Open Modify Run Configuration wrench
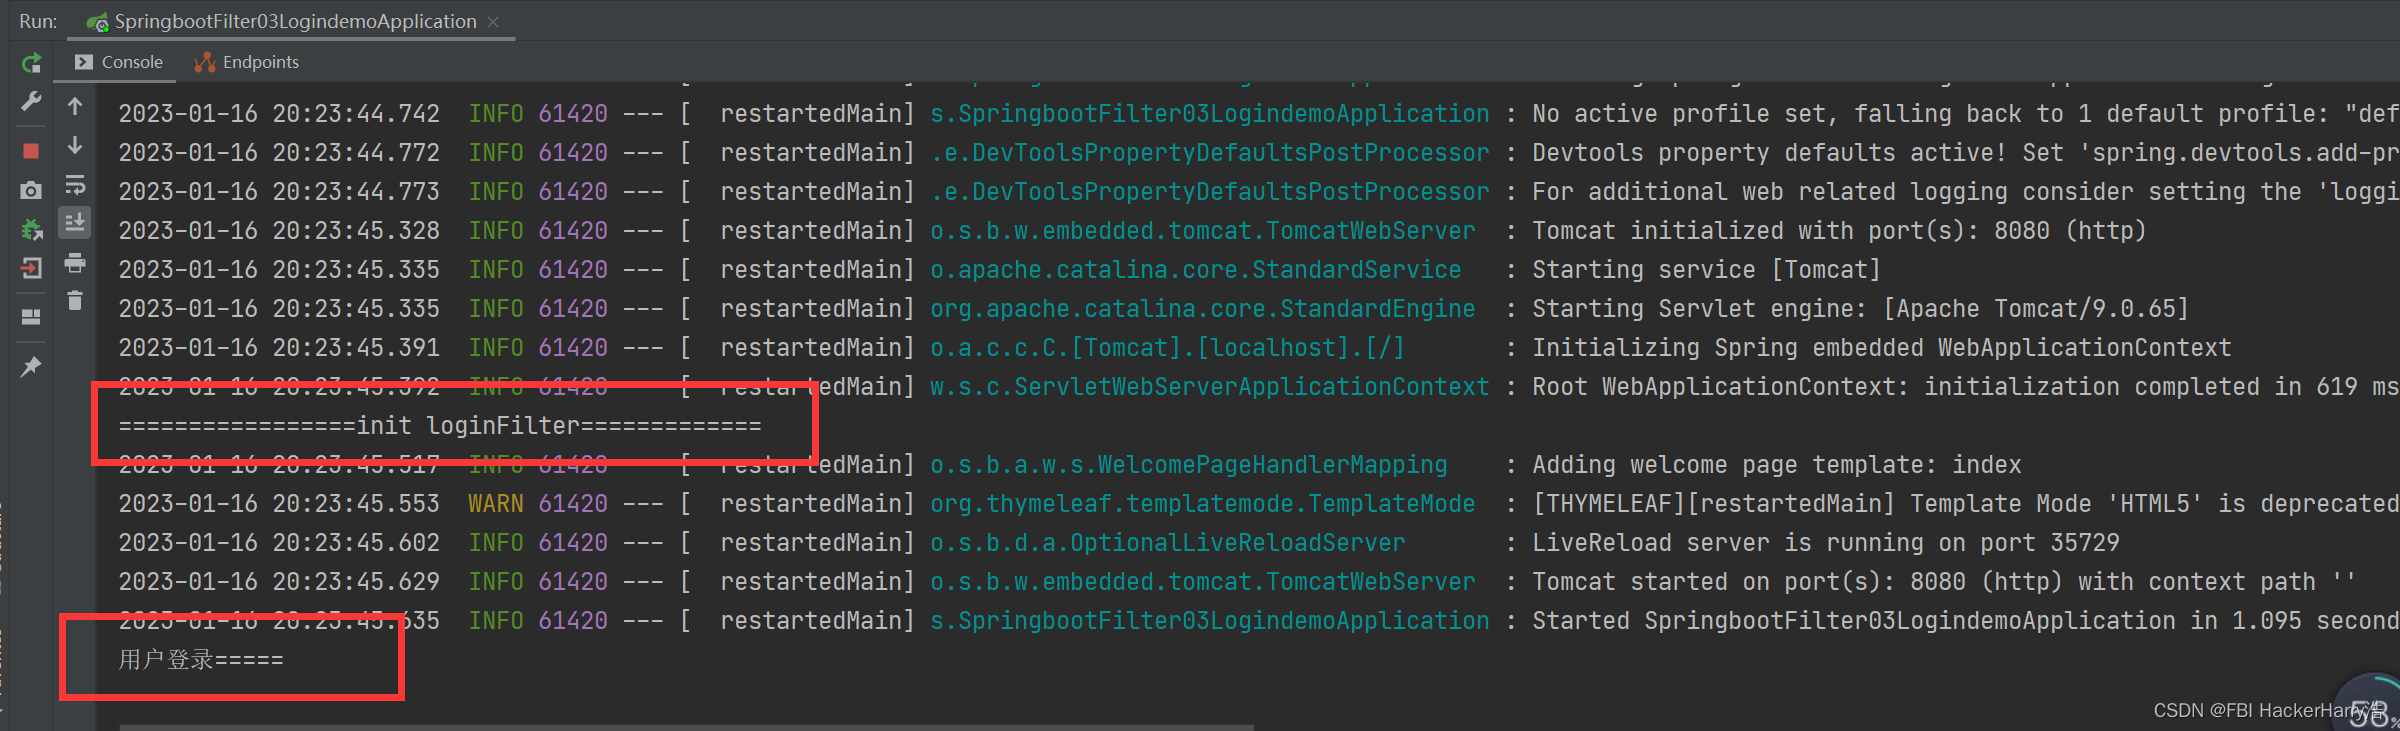 pos(31,102)
